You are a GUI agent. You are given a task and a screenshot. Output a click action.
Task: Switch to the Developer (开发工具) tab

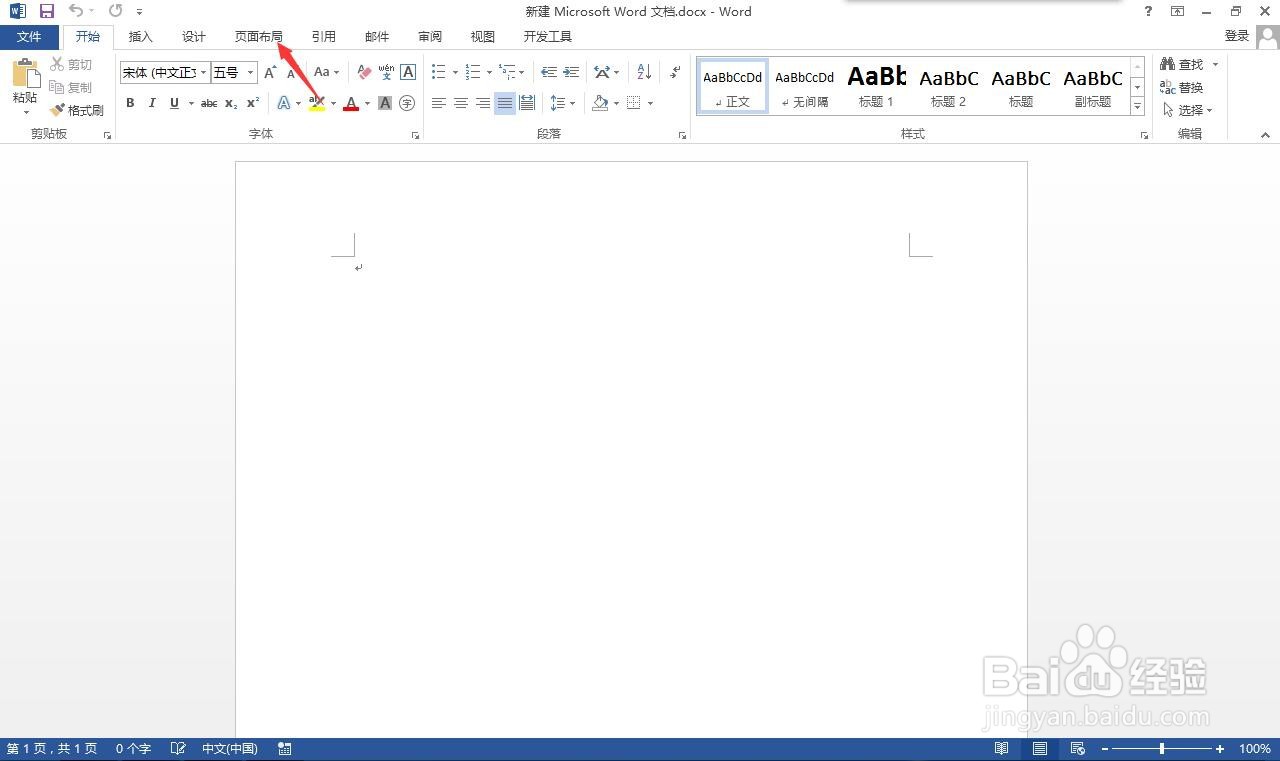[x=548, y=37]
